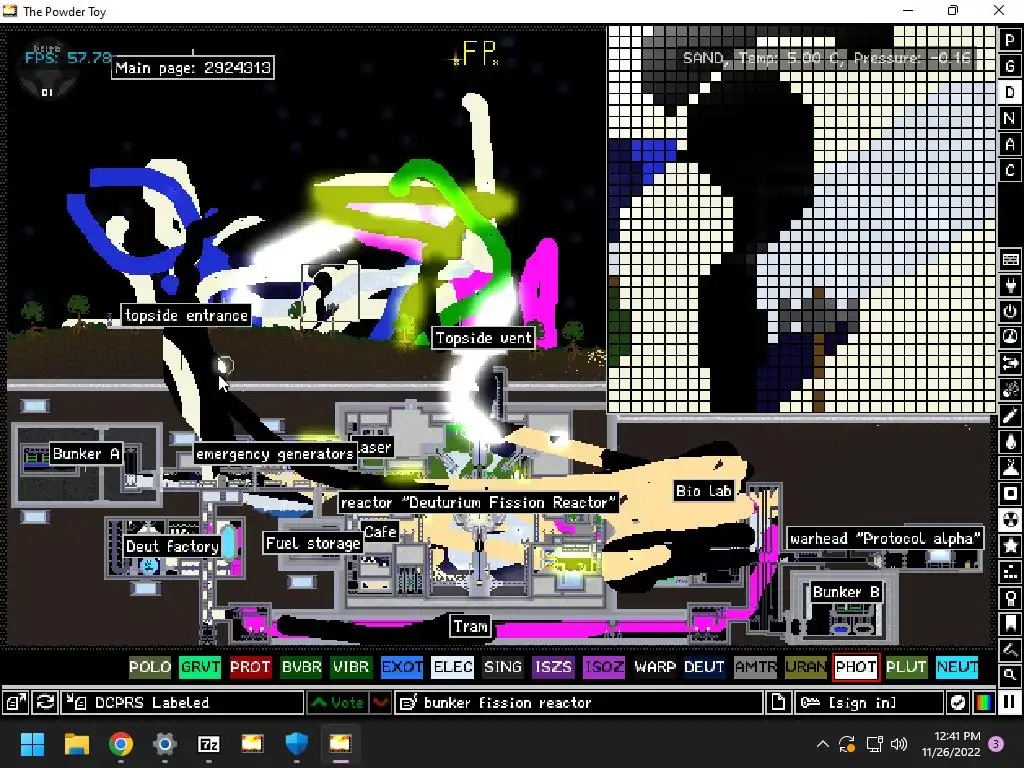The height and width of the screenshot is (768, 1024).
Task: Open element search magnifier icon
Action: (x=1010, y=675)
